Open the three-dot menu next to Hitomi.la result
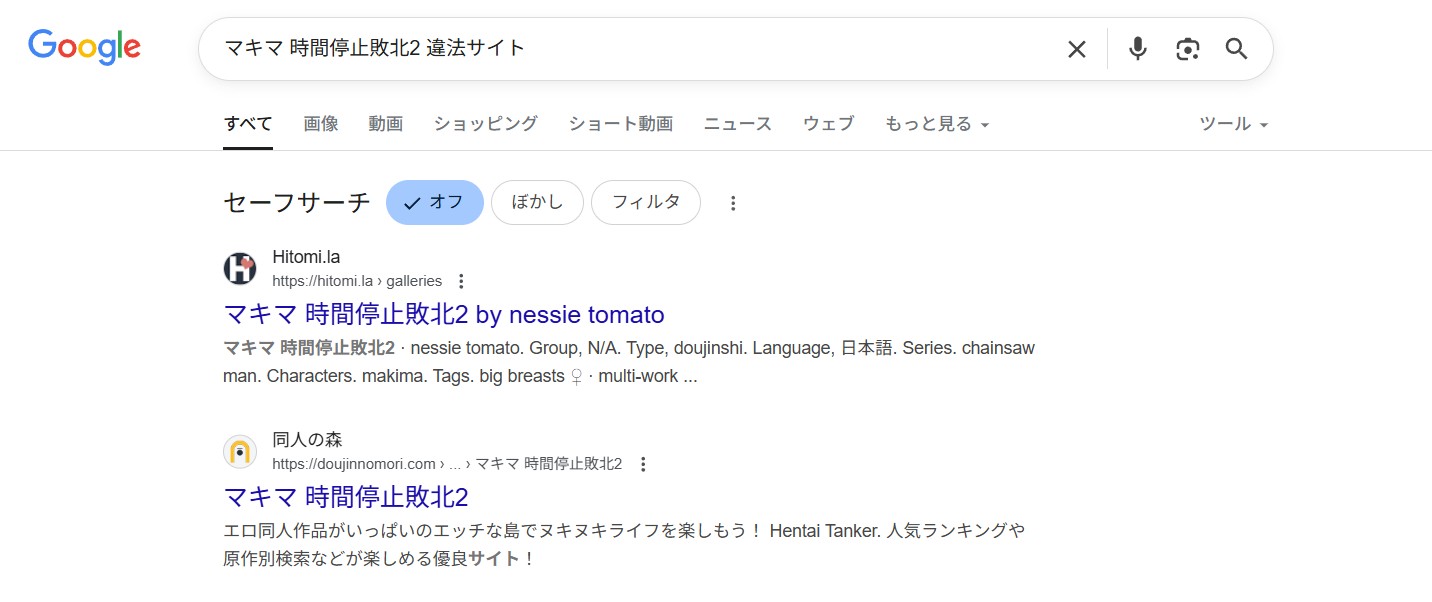 point(461,281)
